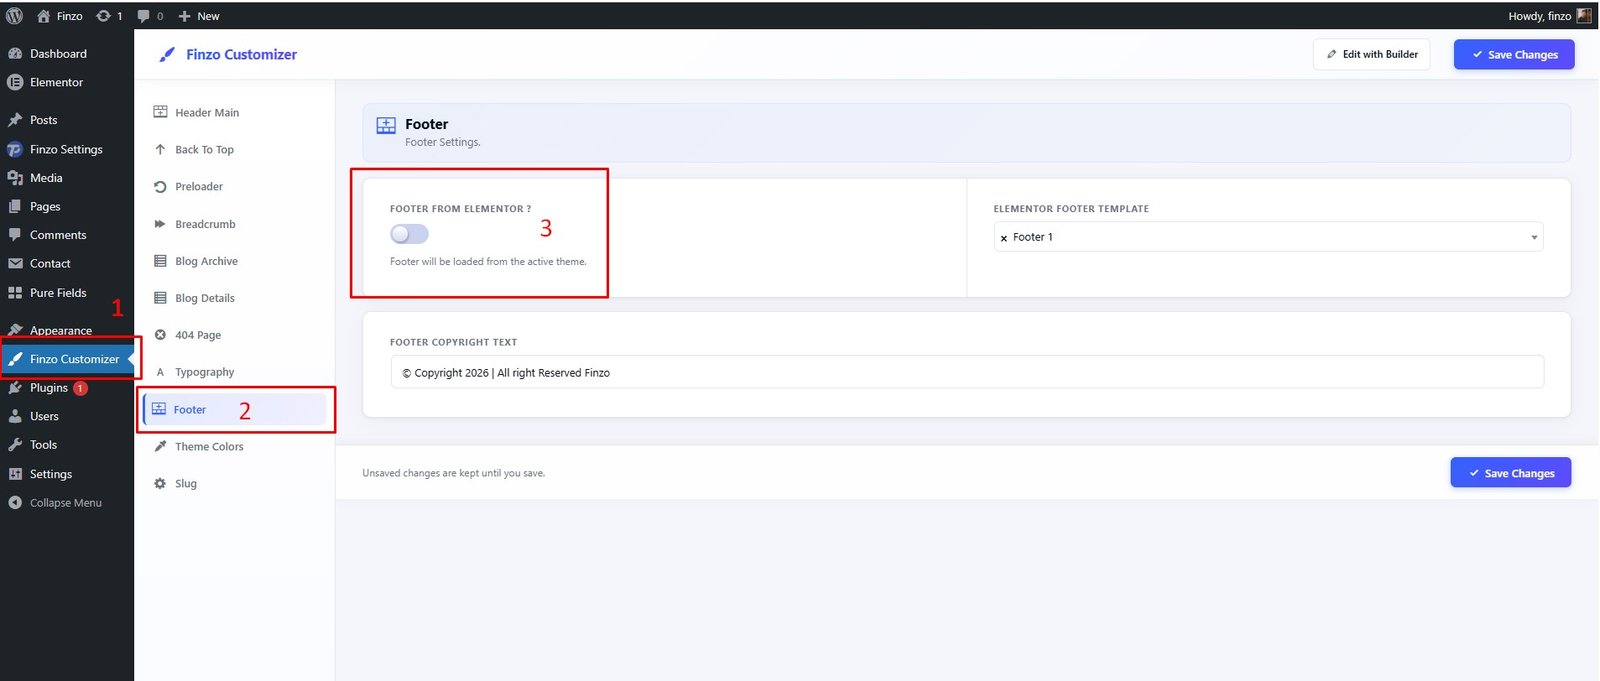
Task: Click the Pure Fields grid icon
Action: pyautogui.click(x=15, y=293)
